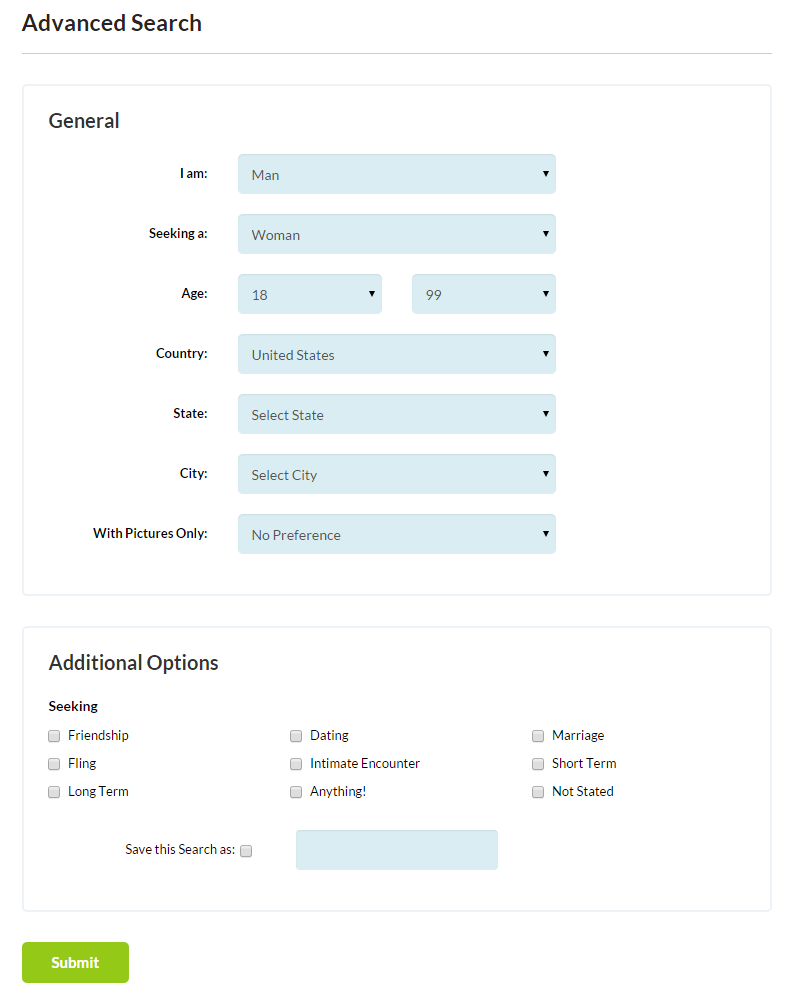This screenshot has height=997, width=790.
Task: Tick the Marriage checkbox
Action: (x=538, y=736)
